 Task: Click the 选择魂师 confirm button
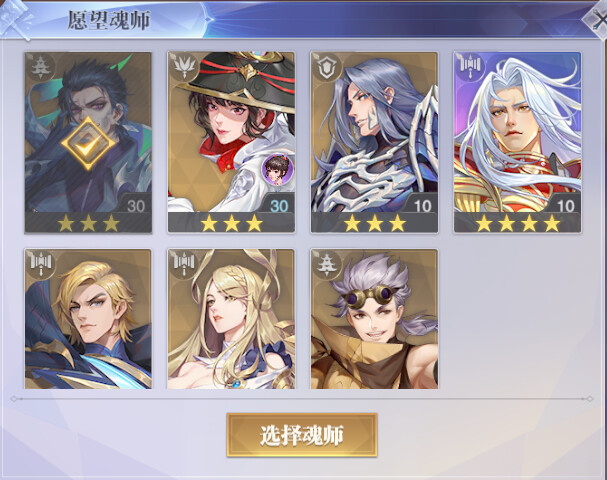302,435
